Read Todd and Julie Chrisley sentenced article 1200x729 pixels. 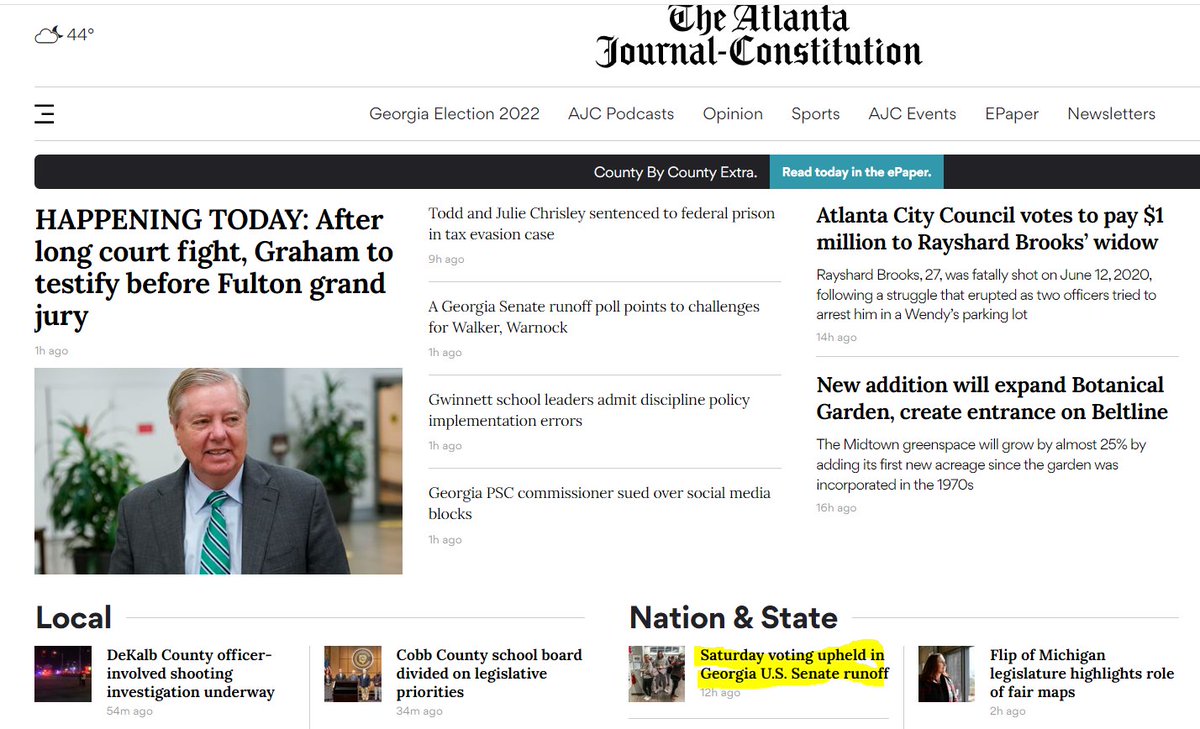pos(602,224)
